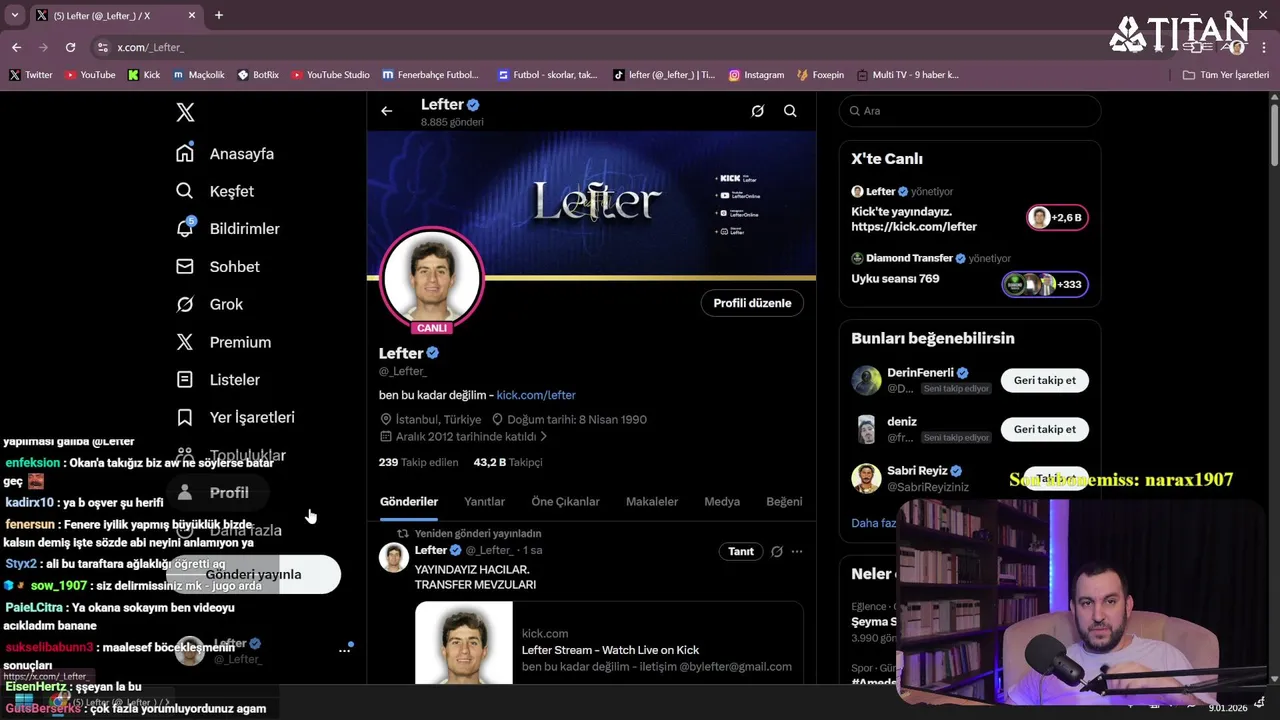Viewport: 1280px width, 720px height.
Task: Open Grok icon in sidebar
Action: coord(185,304)
